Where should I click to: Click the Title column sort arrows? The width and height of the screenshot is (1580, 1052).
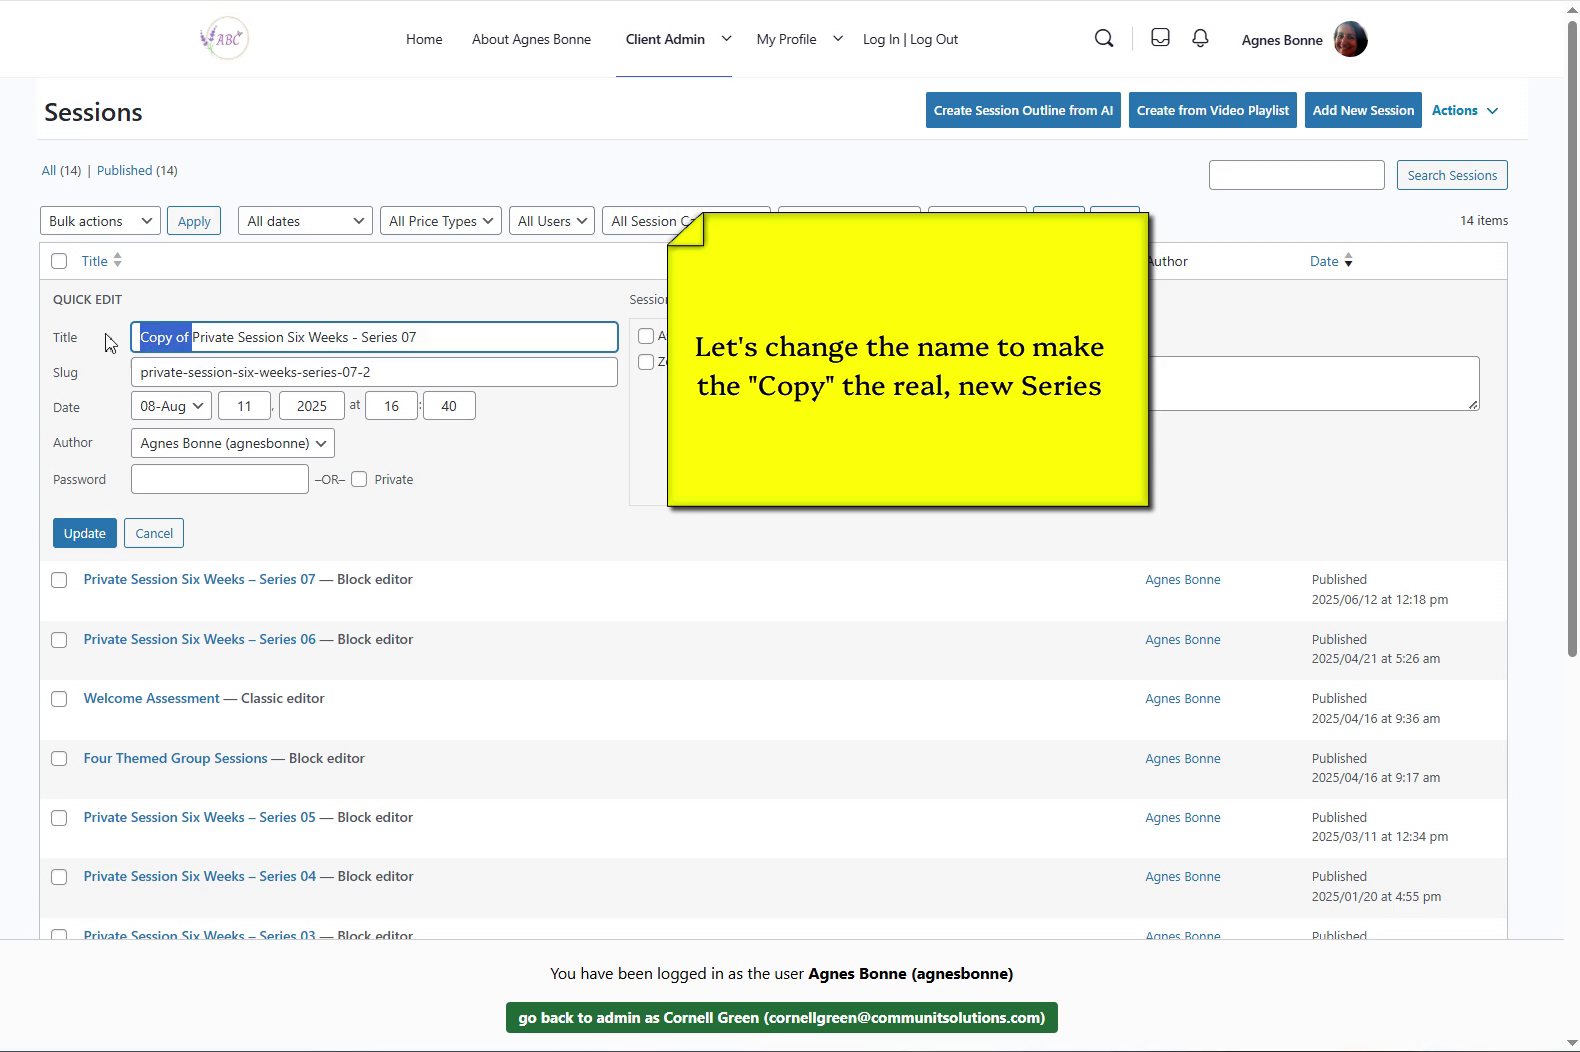pyautogui.click(x=118, y=261)
